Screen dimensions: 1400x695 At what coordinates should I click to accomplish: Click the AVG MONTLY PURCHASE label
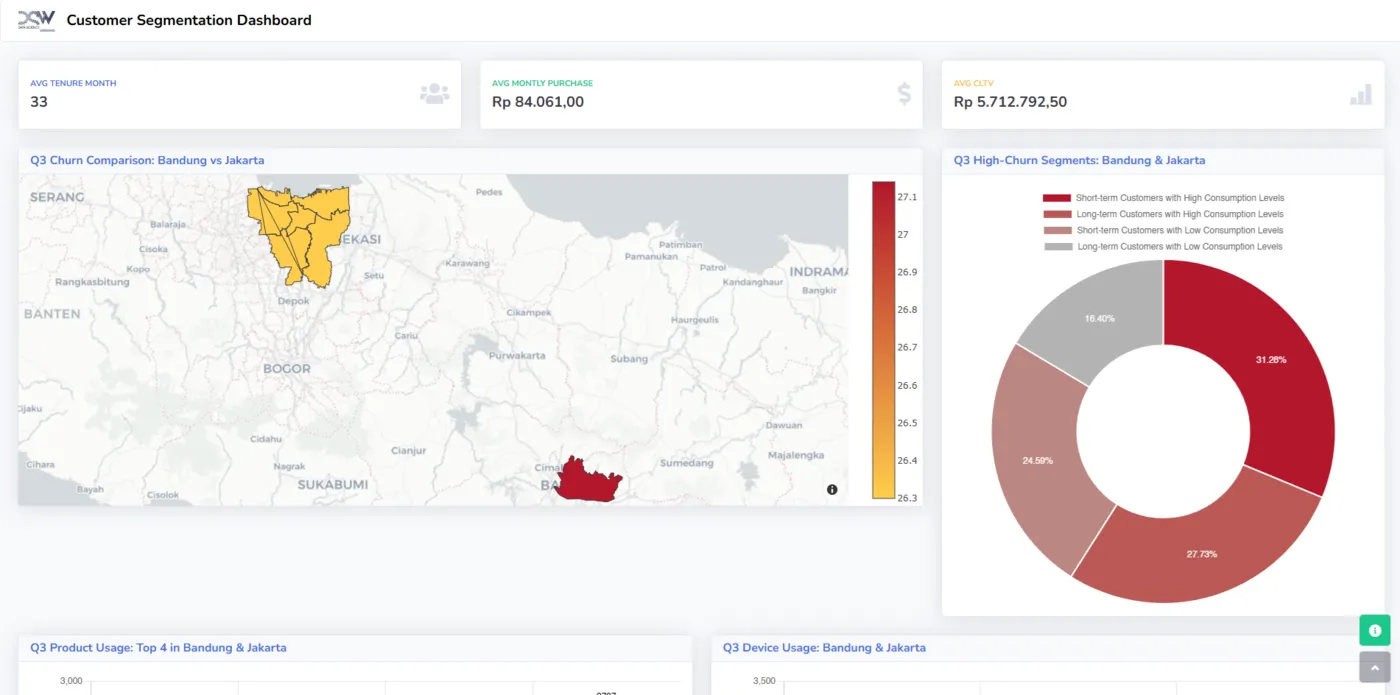click(x=542, y=83)
